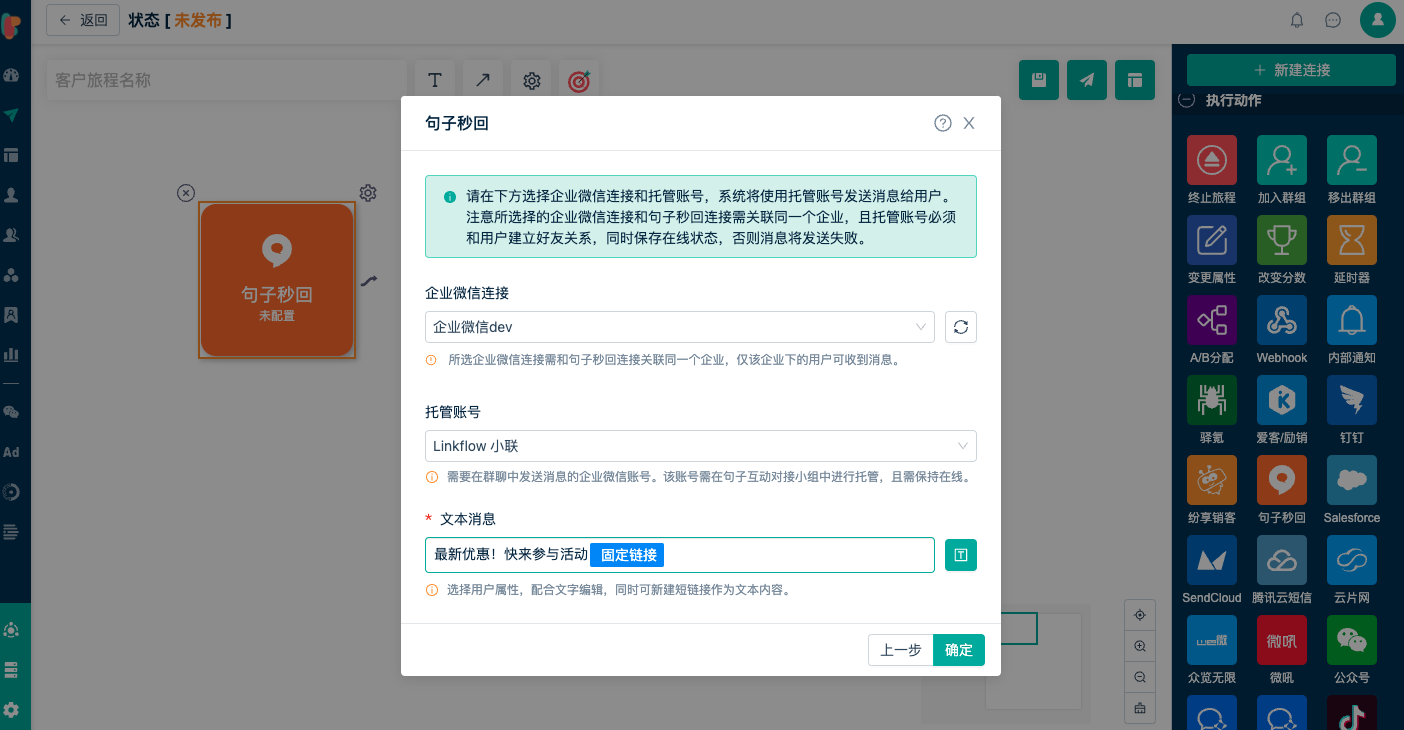Screen dimensions: 1404x730
Task: Click the 确定 button
Action: pos(959,650)
